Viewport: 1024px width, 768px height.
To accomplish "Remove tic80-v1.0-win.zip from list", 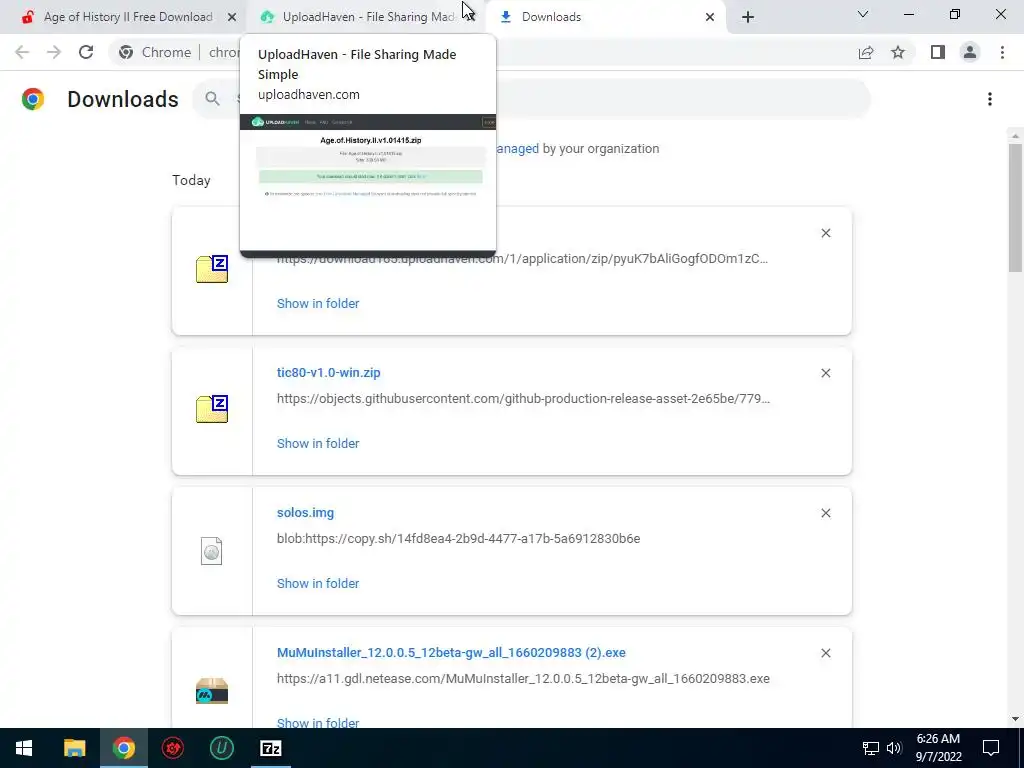I will tap(825, 373).
